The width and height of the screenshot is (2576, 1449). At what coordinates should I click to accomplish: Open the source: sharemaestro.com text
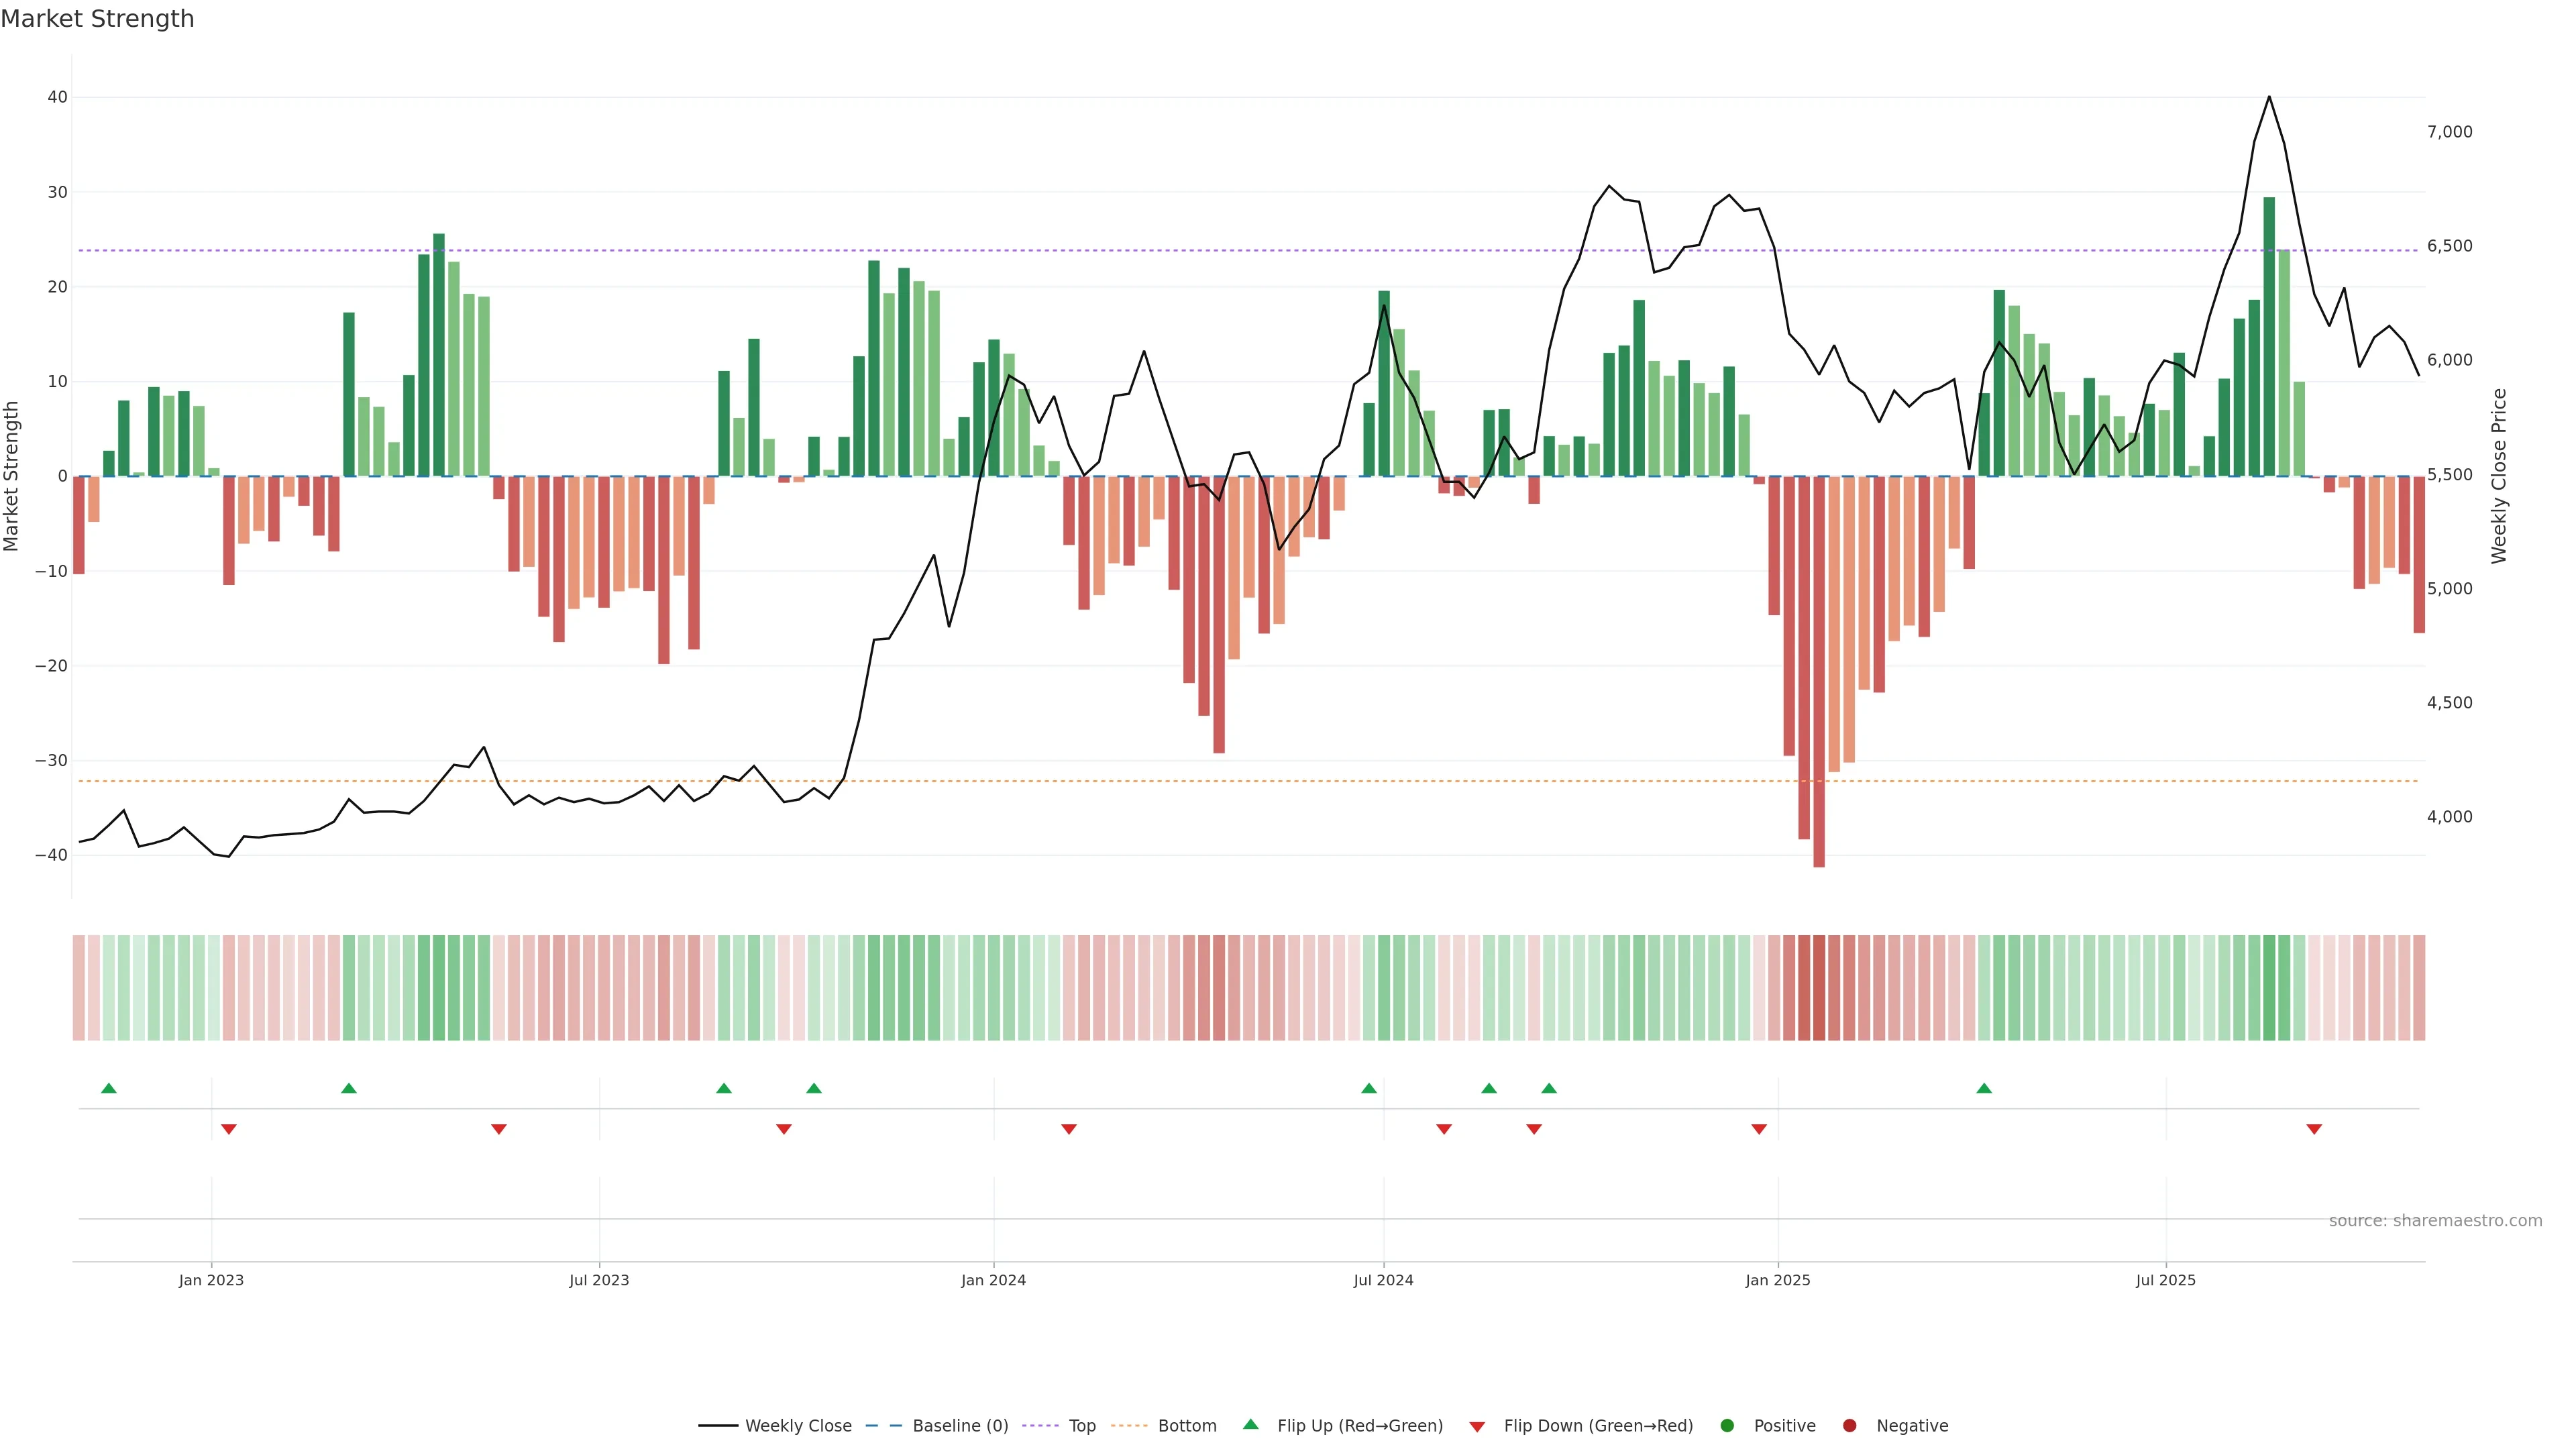2435,1220
